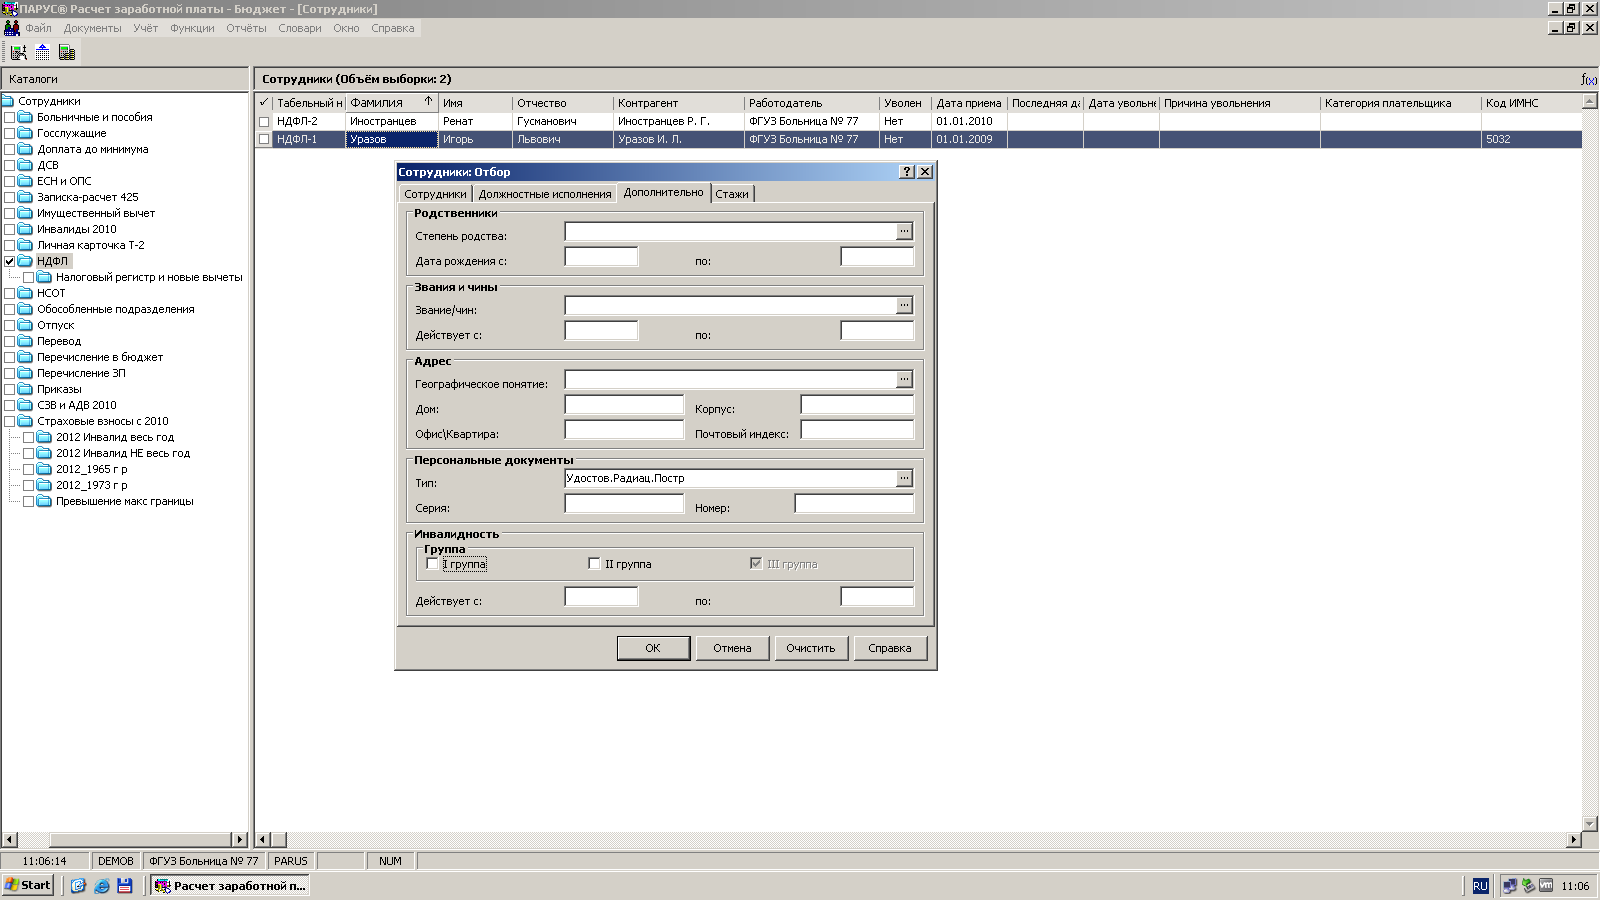Click right arrow of catalog horizontal scrollbar
Image resolution: width=1600 pixels, height=900 pixels.
tap(240, 839)
